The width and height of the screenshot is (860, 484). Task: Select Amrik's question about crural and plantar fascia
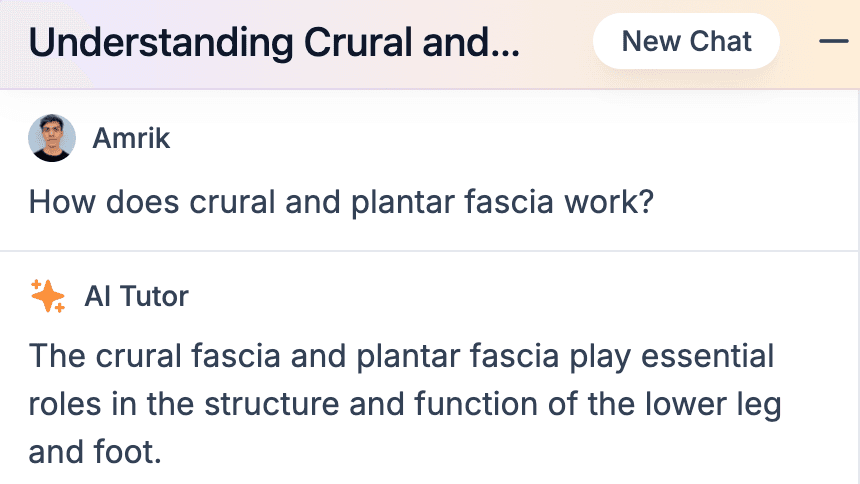coord(341,202)
